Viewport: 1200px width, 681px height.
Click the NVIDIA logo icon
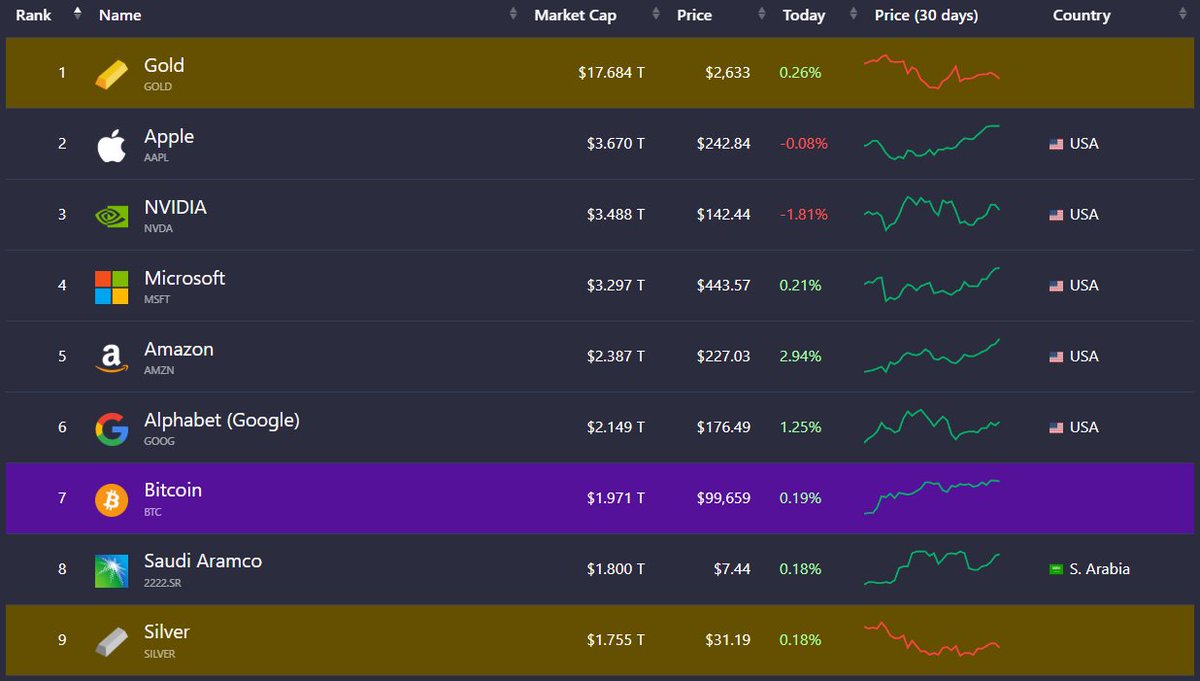coord(111,216)
